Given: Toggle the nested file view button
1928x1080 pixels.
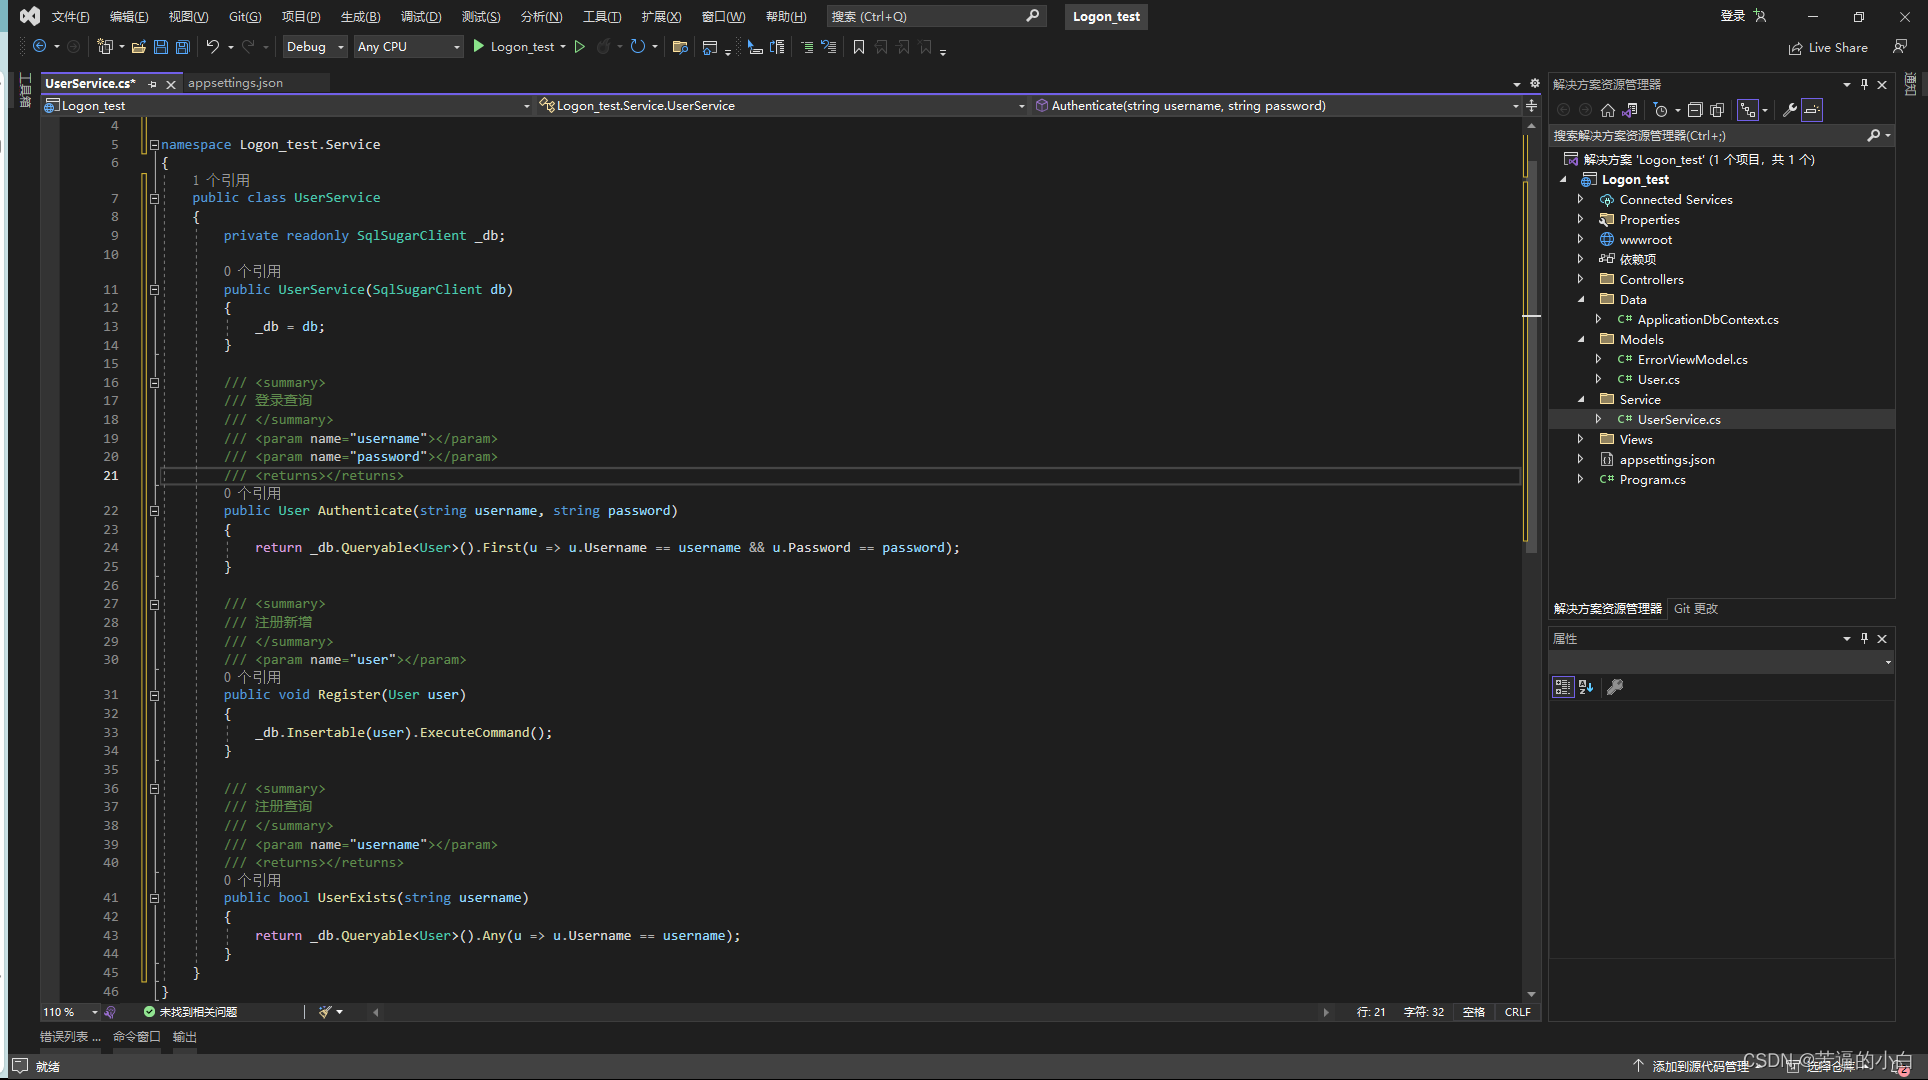Looking at the screenshot, I should pyautogui.click(x=1747, y=110).
